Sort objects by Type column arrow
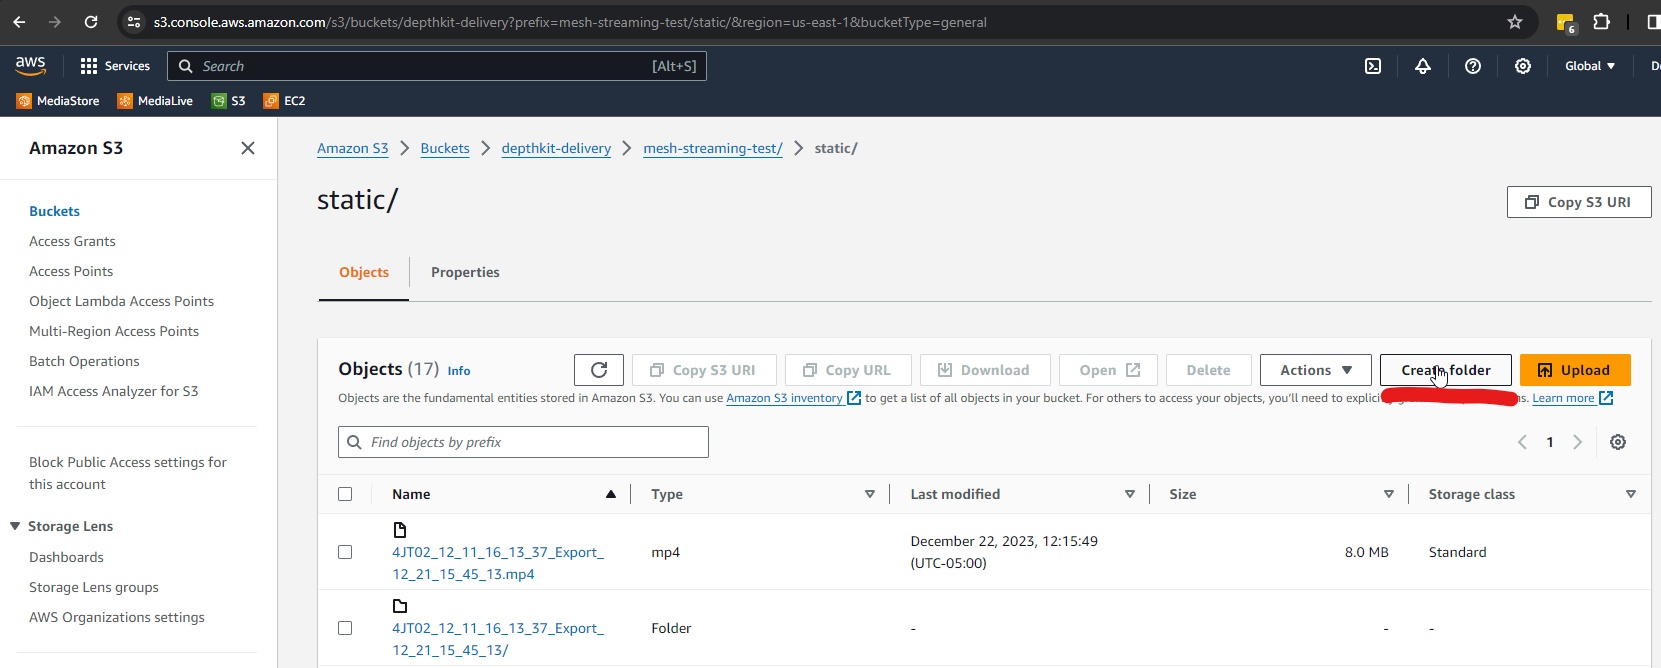The image size is (1661, 668). pyautogui.click(x=870, y=494)
